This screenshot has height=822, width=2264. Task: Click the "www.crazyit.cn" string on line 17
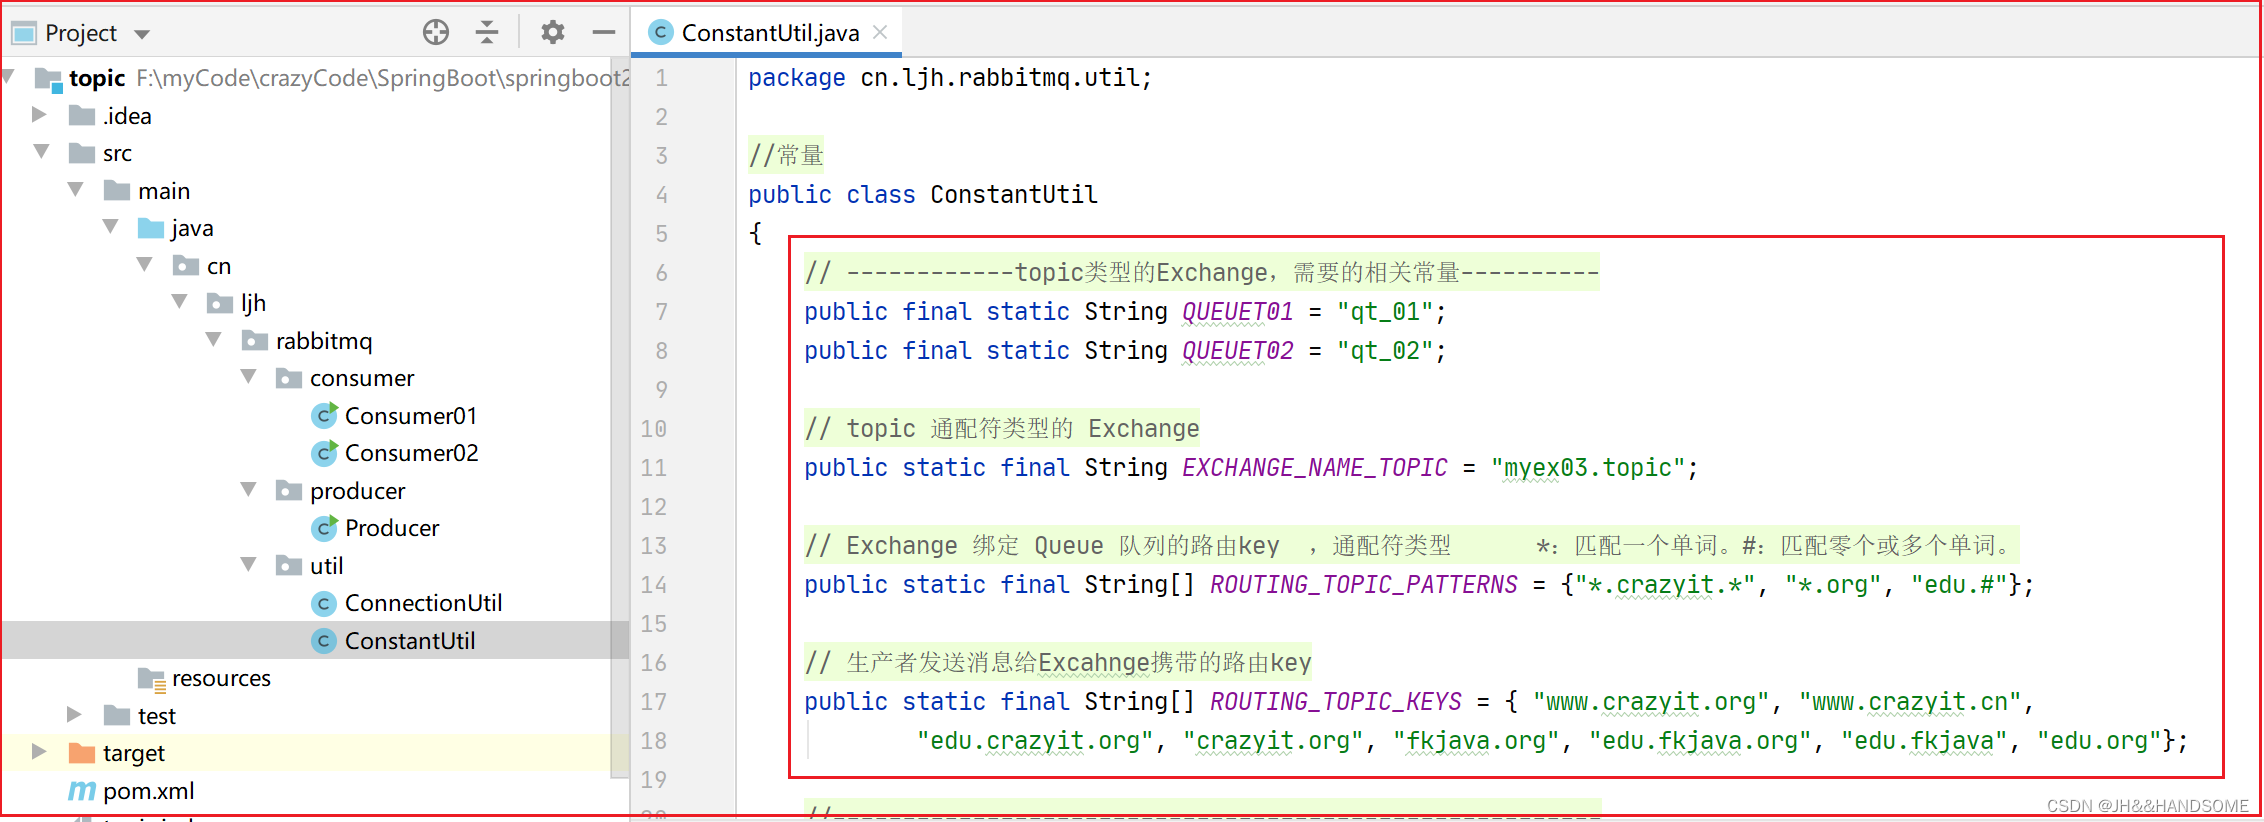(1910, 702)
